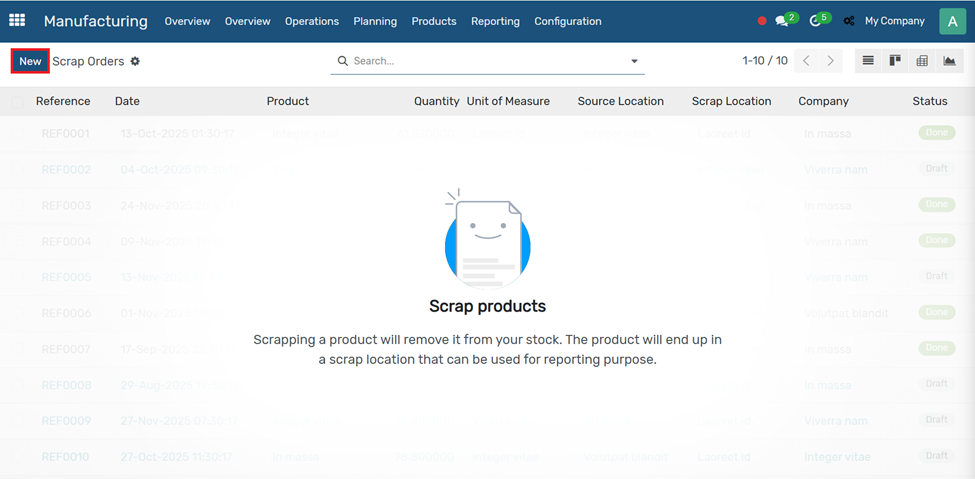
Task: Open the activities clock icon with badge 5
Action: 815,21
